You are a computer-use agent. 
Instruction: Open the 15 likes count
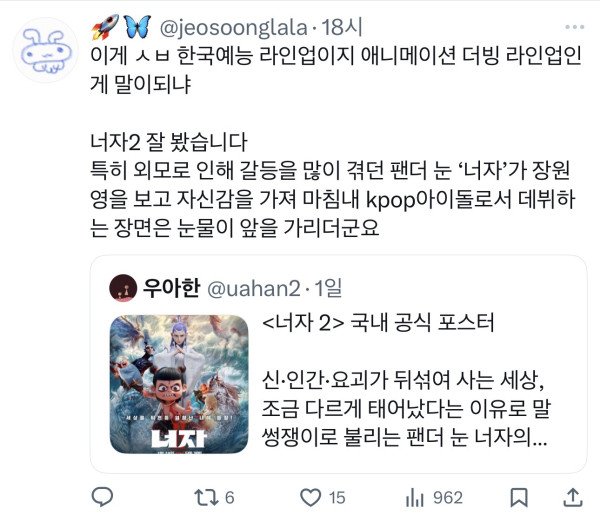coord(337,498)
